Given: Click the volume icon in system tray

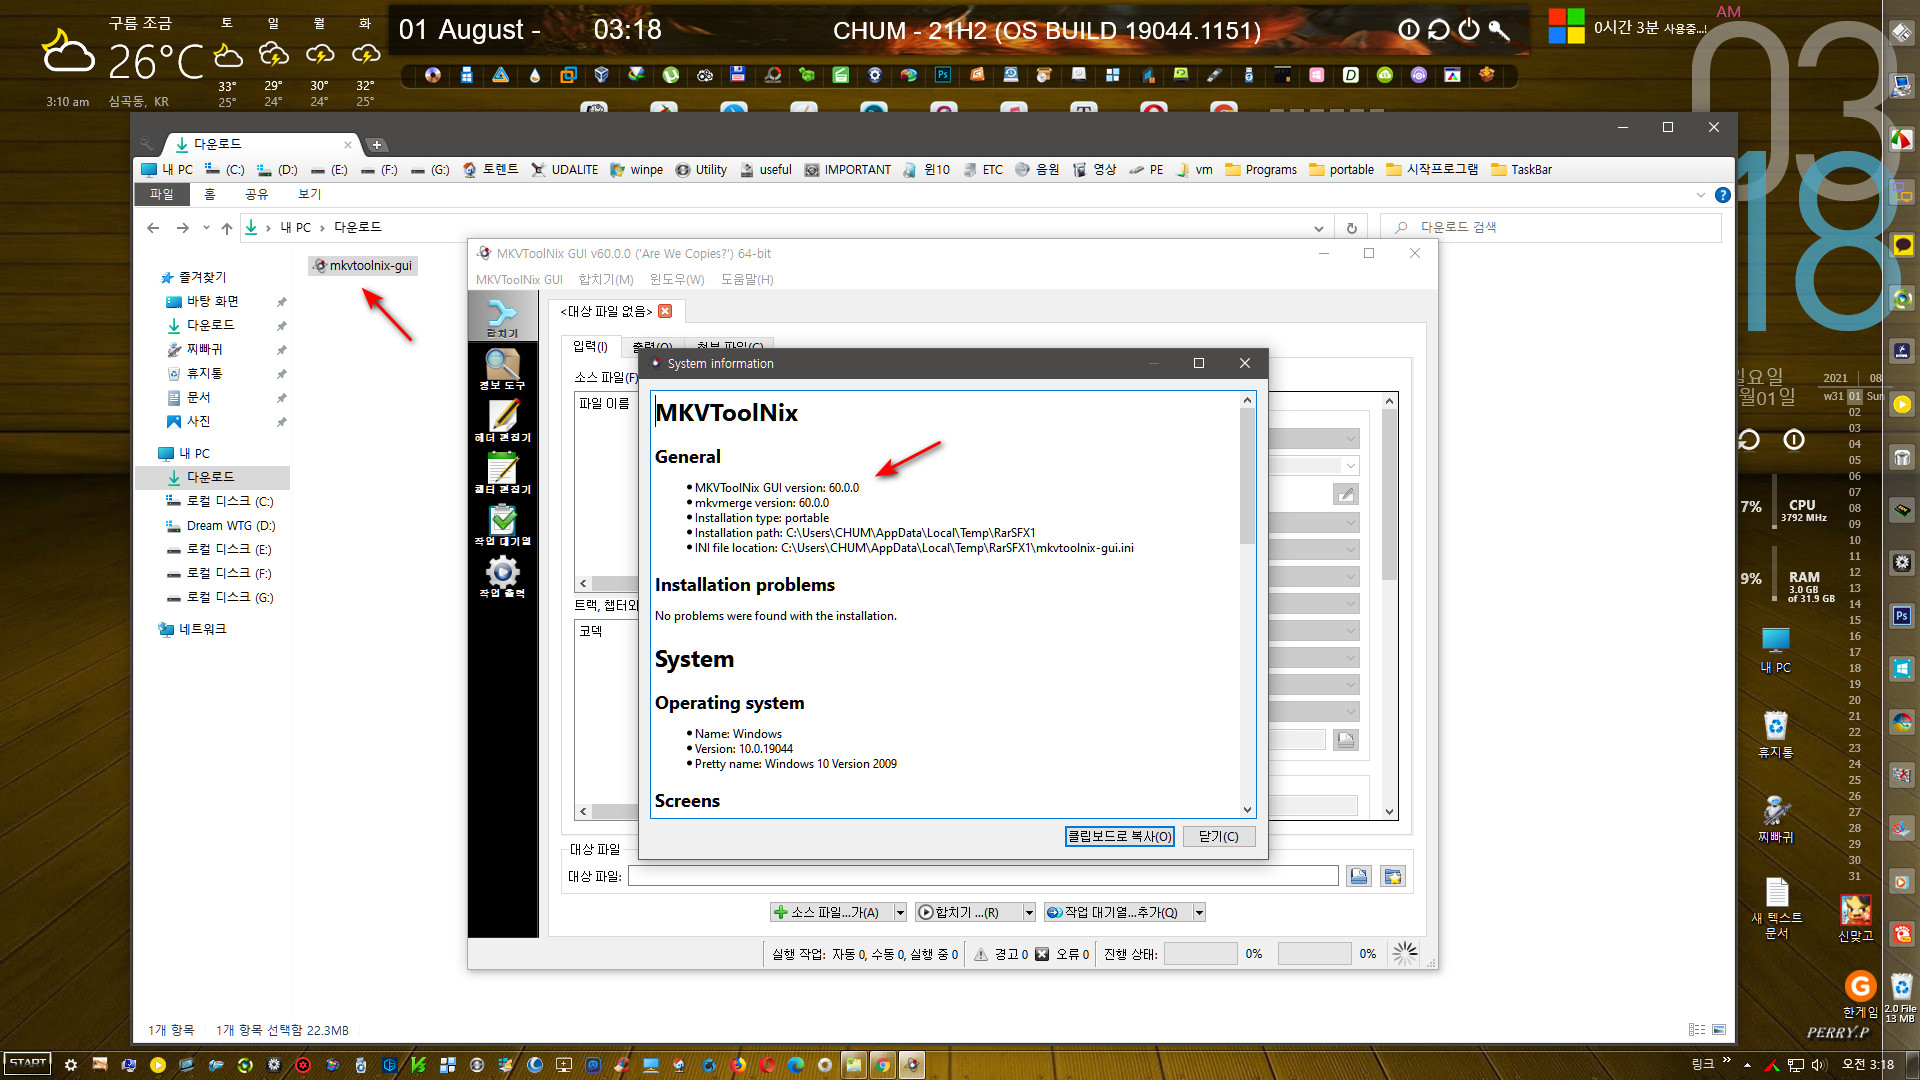Looking at the screenshot, I should point(1818,1065).
